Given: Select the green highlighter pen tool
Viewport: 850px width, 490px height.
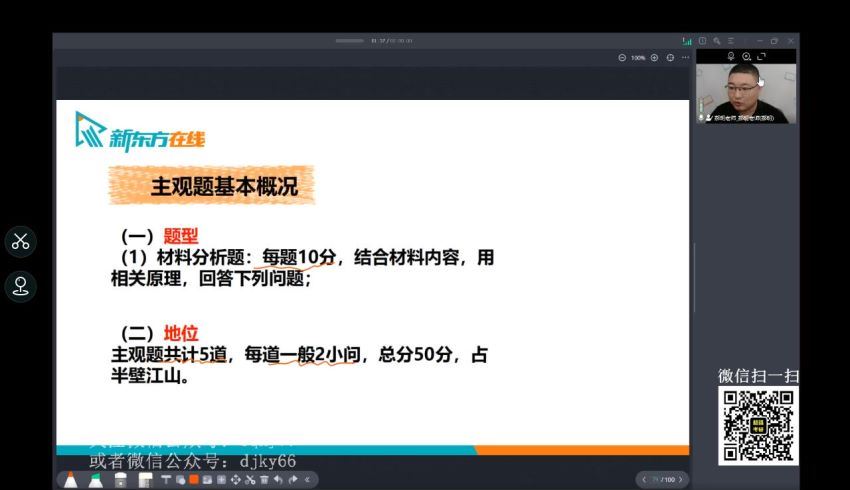Looking at the screenshot, I should 96,480.
